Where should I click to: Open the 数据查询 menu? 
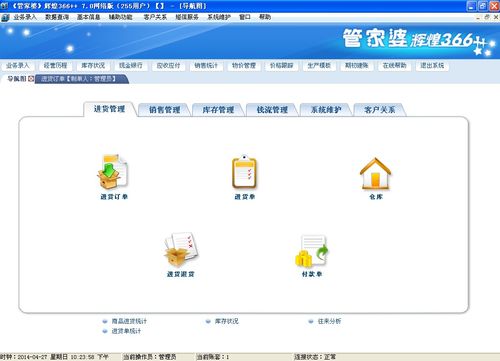point(57,17)
